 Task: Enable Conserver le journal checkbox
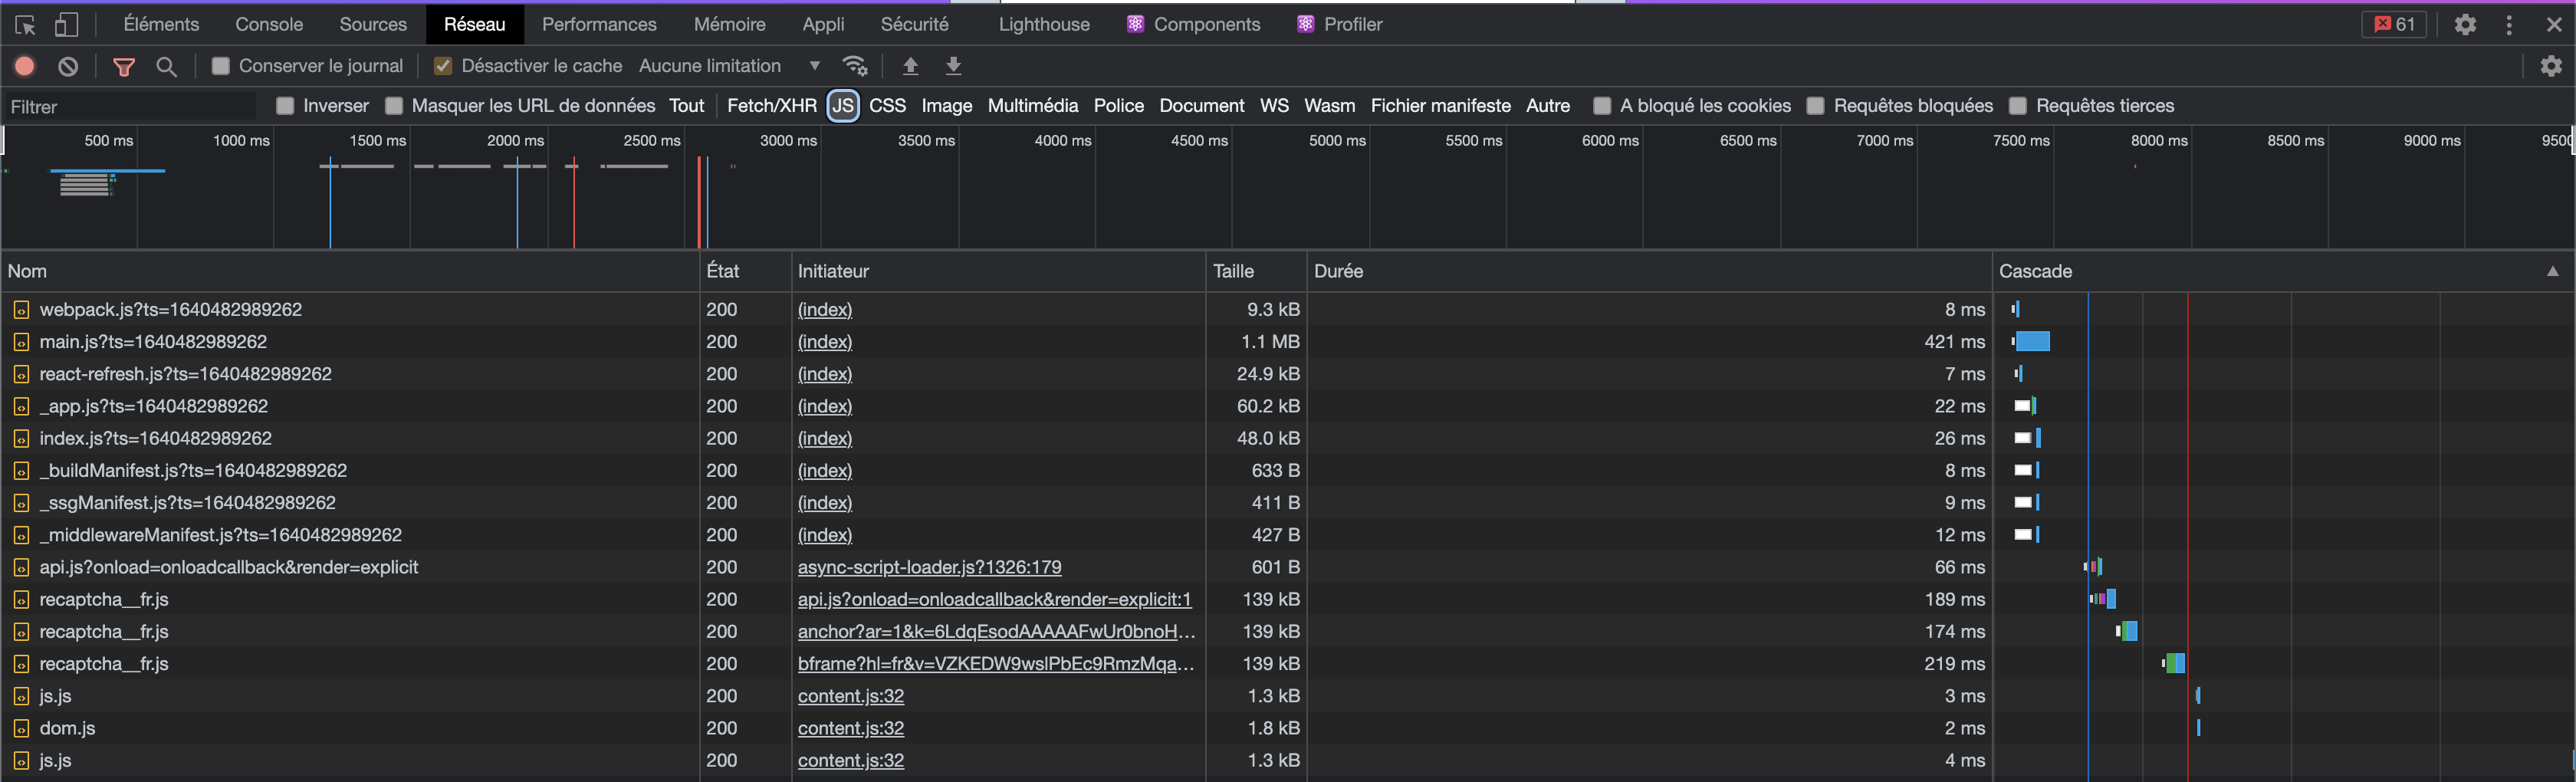pos(221,66)
